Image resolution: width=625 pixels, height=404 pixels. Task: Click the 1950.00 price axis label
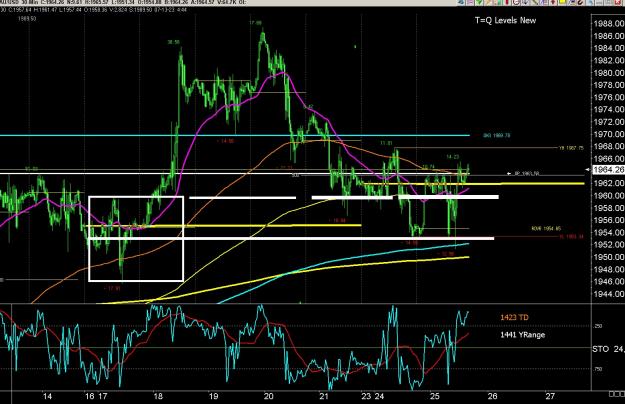coord(609,257)
